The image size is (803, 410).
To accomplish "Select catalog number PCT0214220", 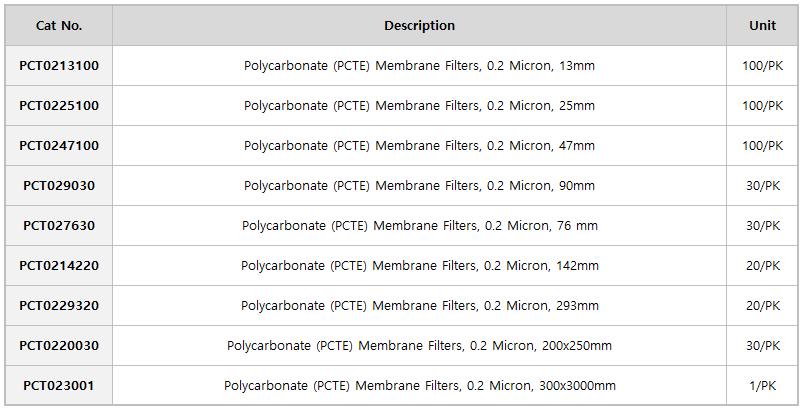I will click(x=59, y=265).
